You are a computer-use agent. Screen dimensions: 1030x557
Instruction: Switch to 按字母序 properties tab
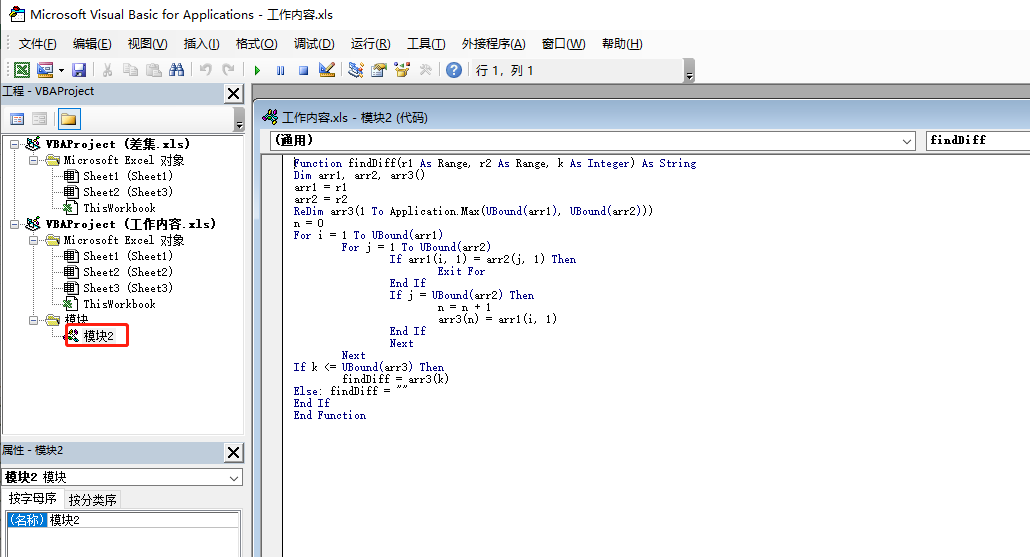32,499
